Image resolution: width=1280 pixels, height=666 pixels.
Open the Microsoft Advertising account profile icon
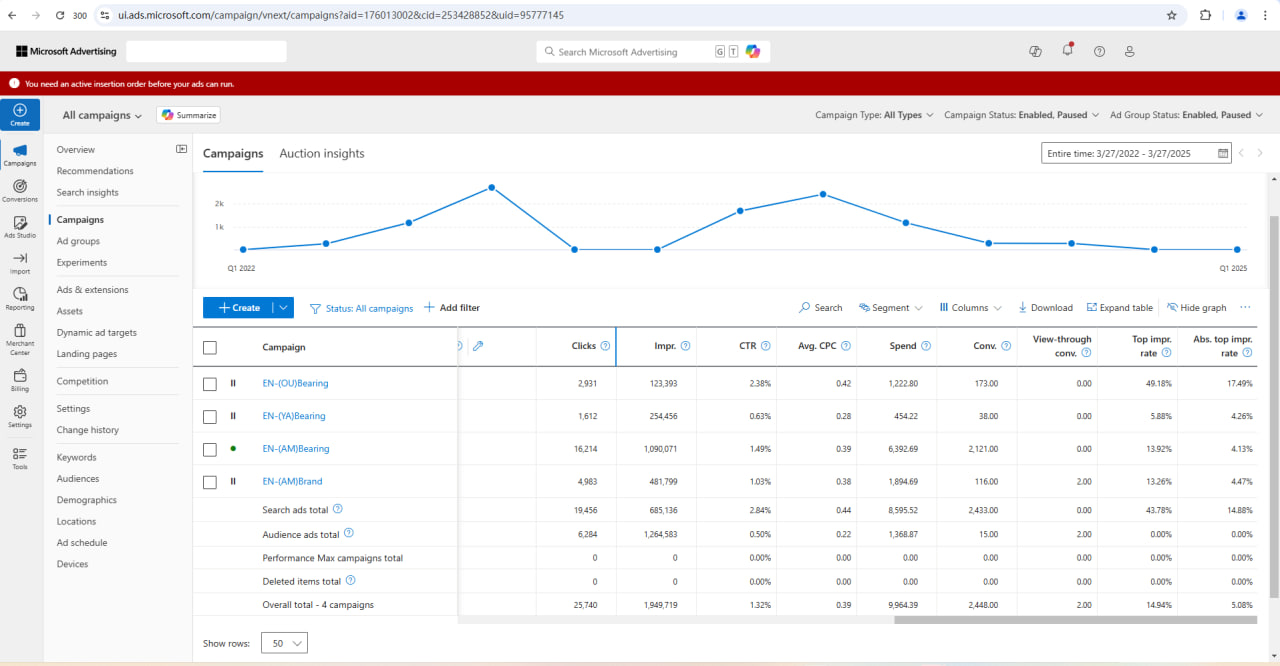[1130, 52]
